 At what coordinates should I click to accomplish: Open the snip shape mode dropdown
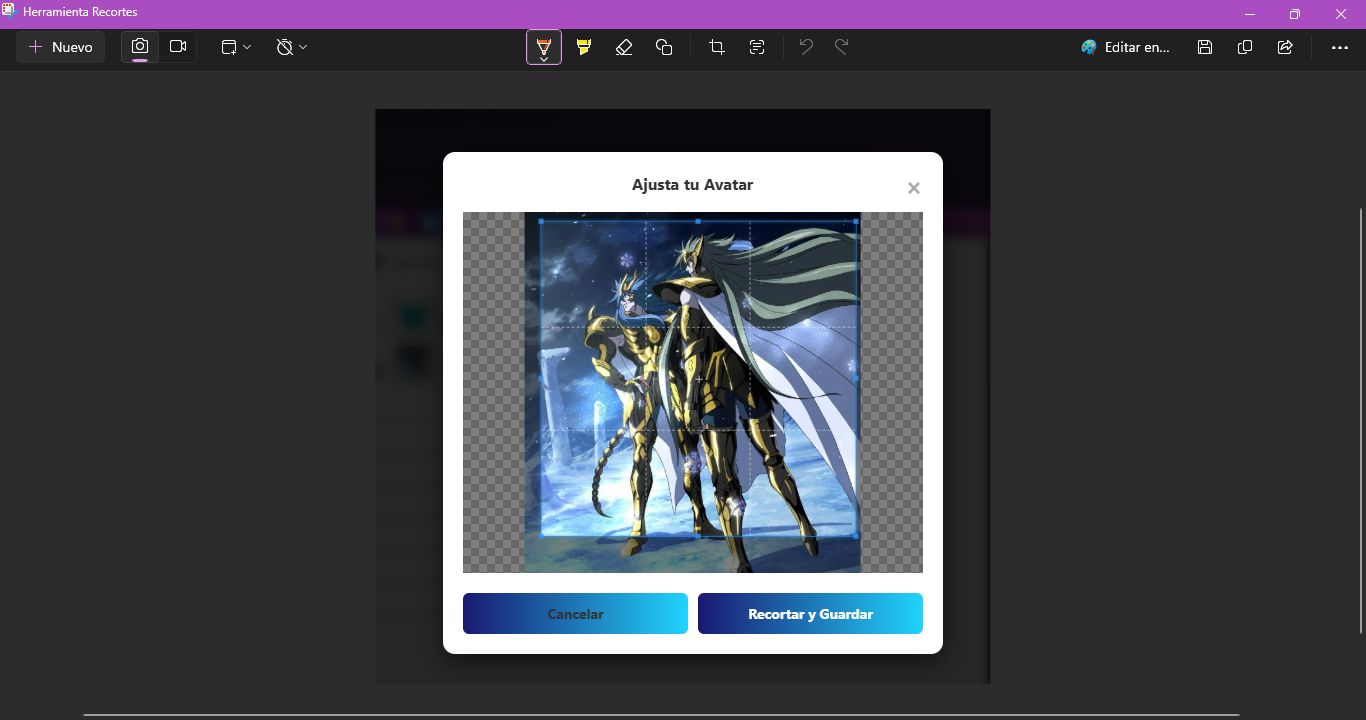click(236, 47)
